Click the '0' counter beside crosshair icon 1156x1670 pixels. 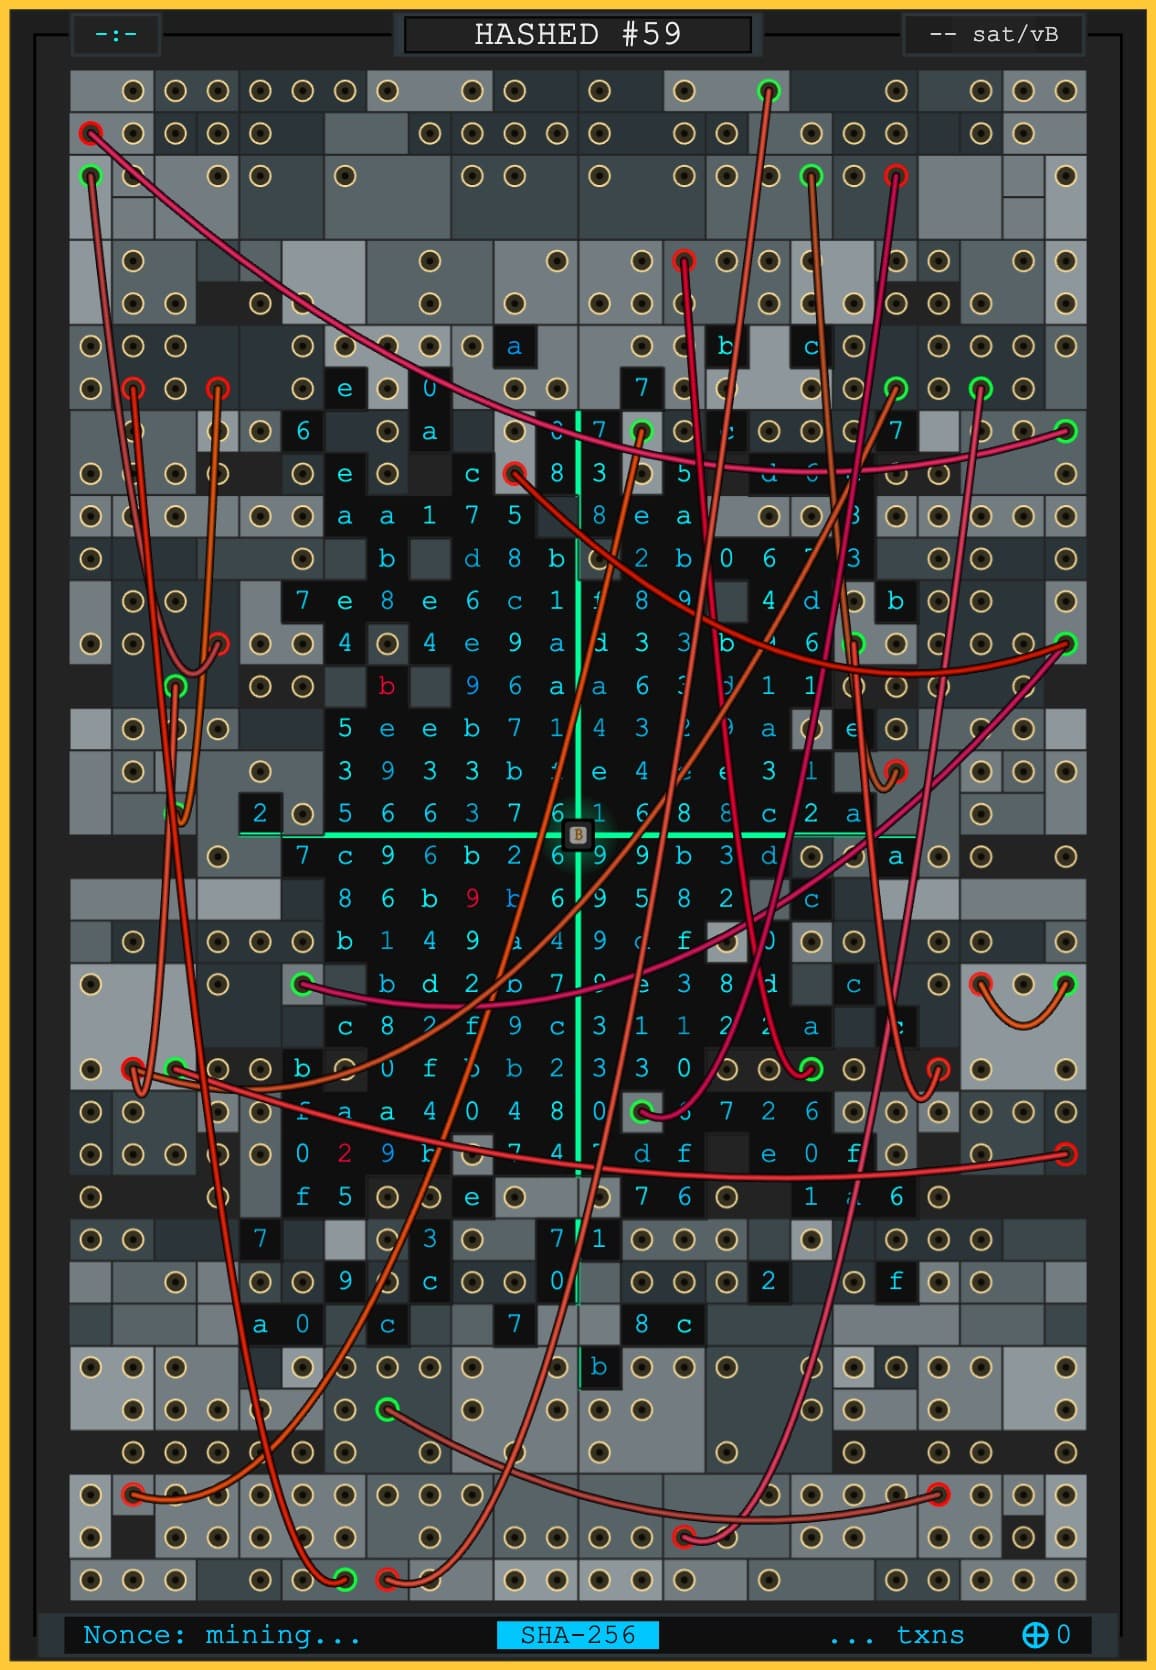(x=1063, y=1635)
